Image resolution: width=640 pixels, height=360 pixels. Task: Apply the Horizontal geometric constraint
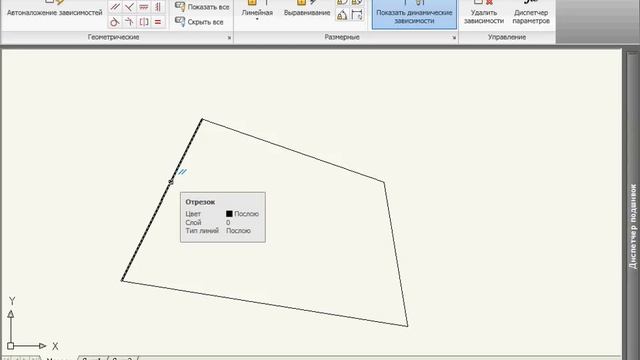pos(144,7)
